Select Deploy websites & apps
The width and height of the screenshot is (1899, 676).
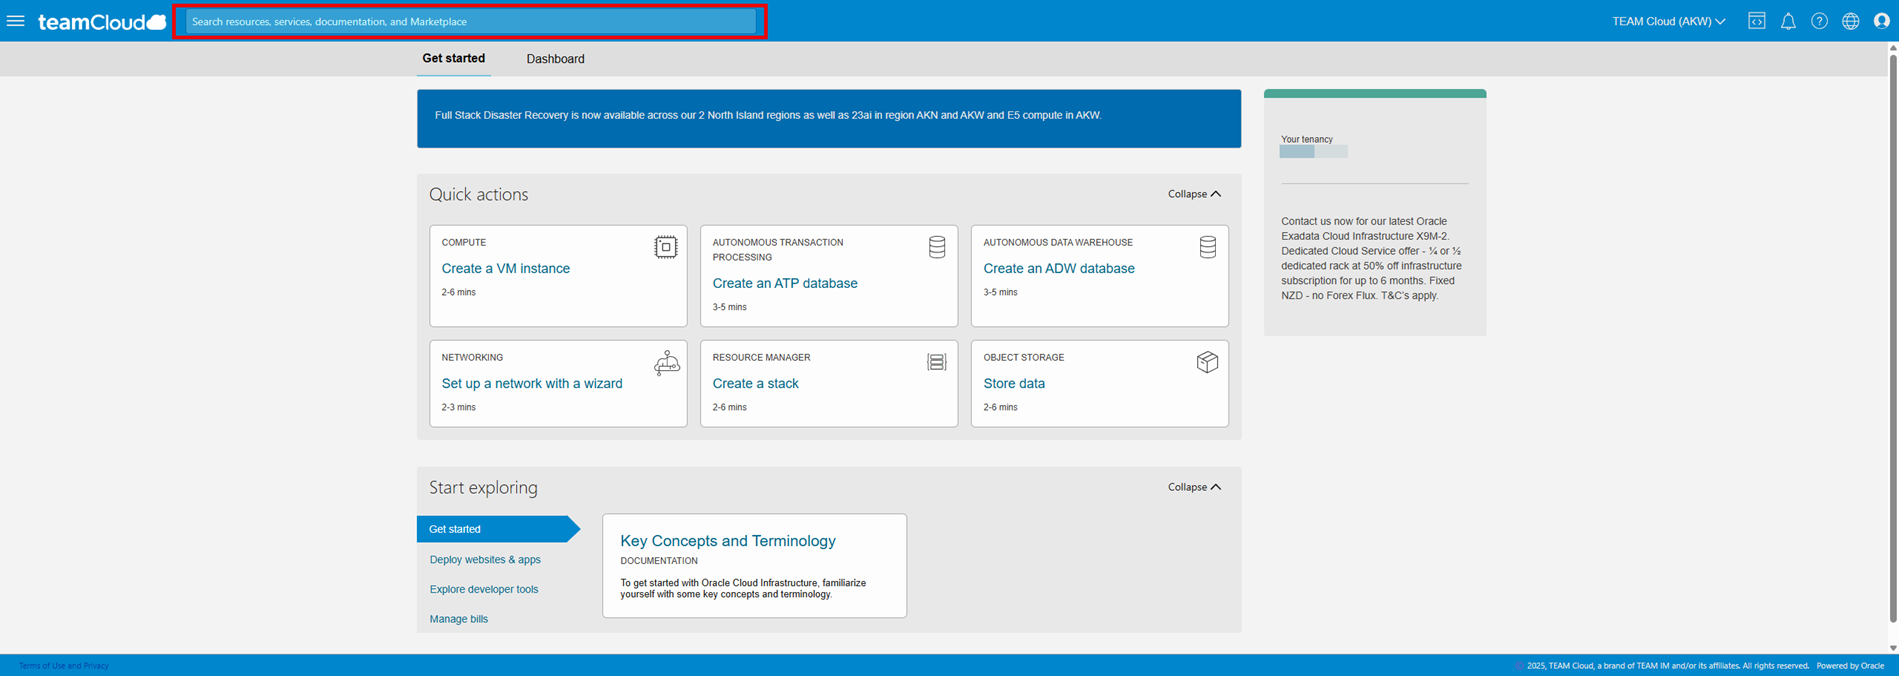[485, 560]
